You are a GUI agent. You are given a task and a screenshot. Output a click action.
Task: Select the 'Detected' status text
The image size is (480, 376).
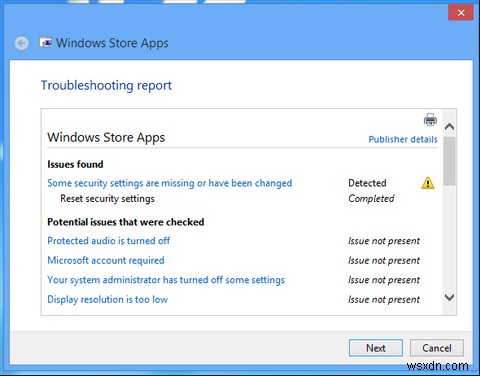(367, 183)
